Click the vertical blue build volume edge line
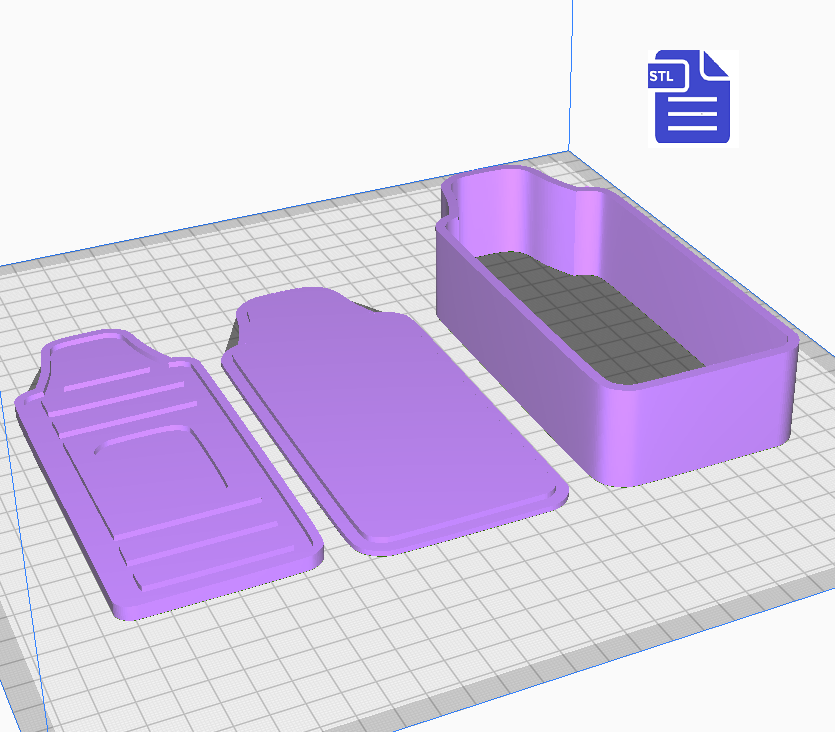 click(571, 70)
